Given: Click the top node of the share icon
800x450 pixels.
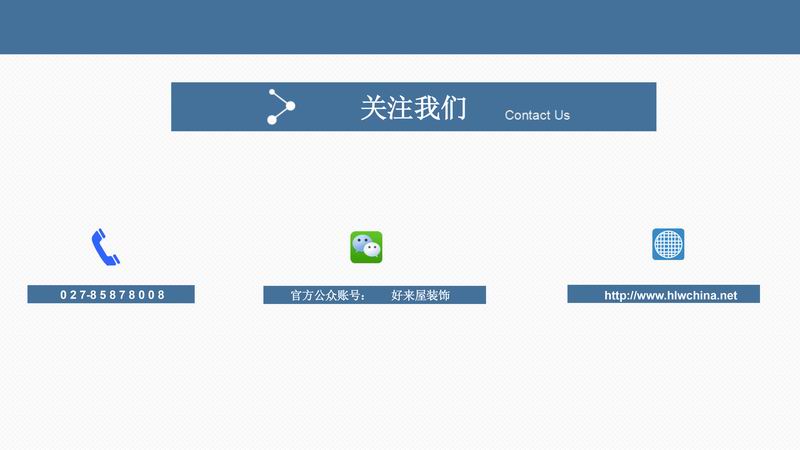Looking at the screenshot, I should pos(272,93).
